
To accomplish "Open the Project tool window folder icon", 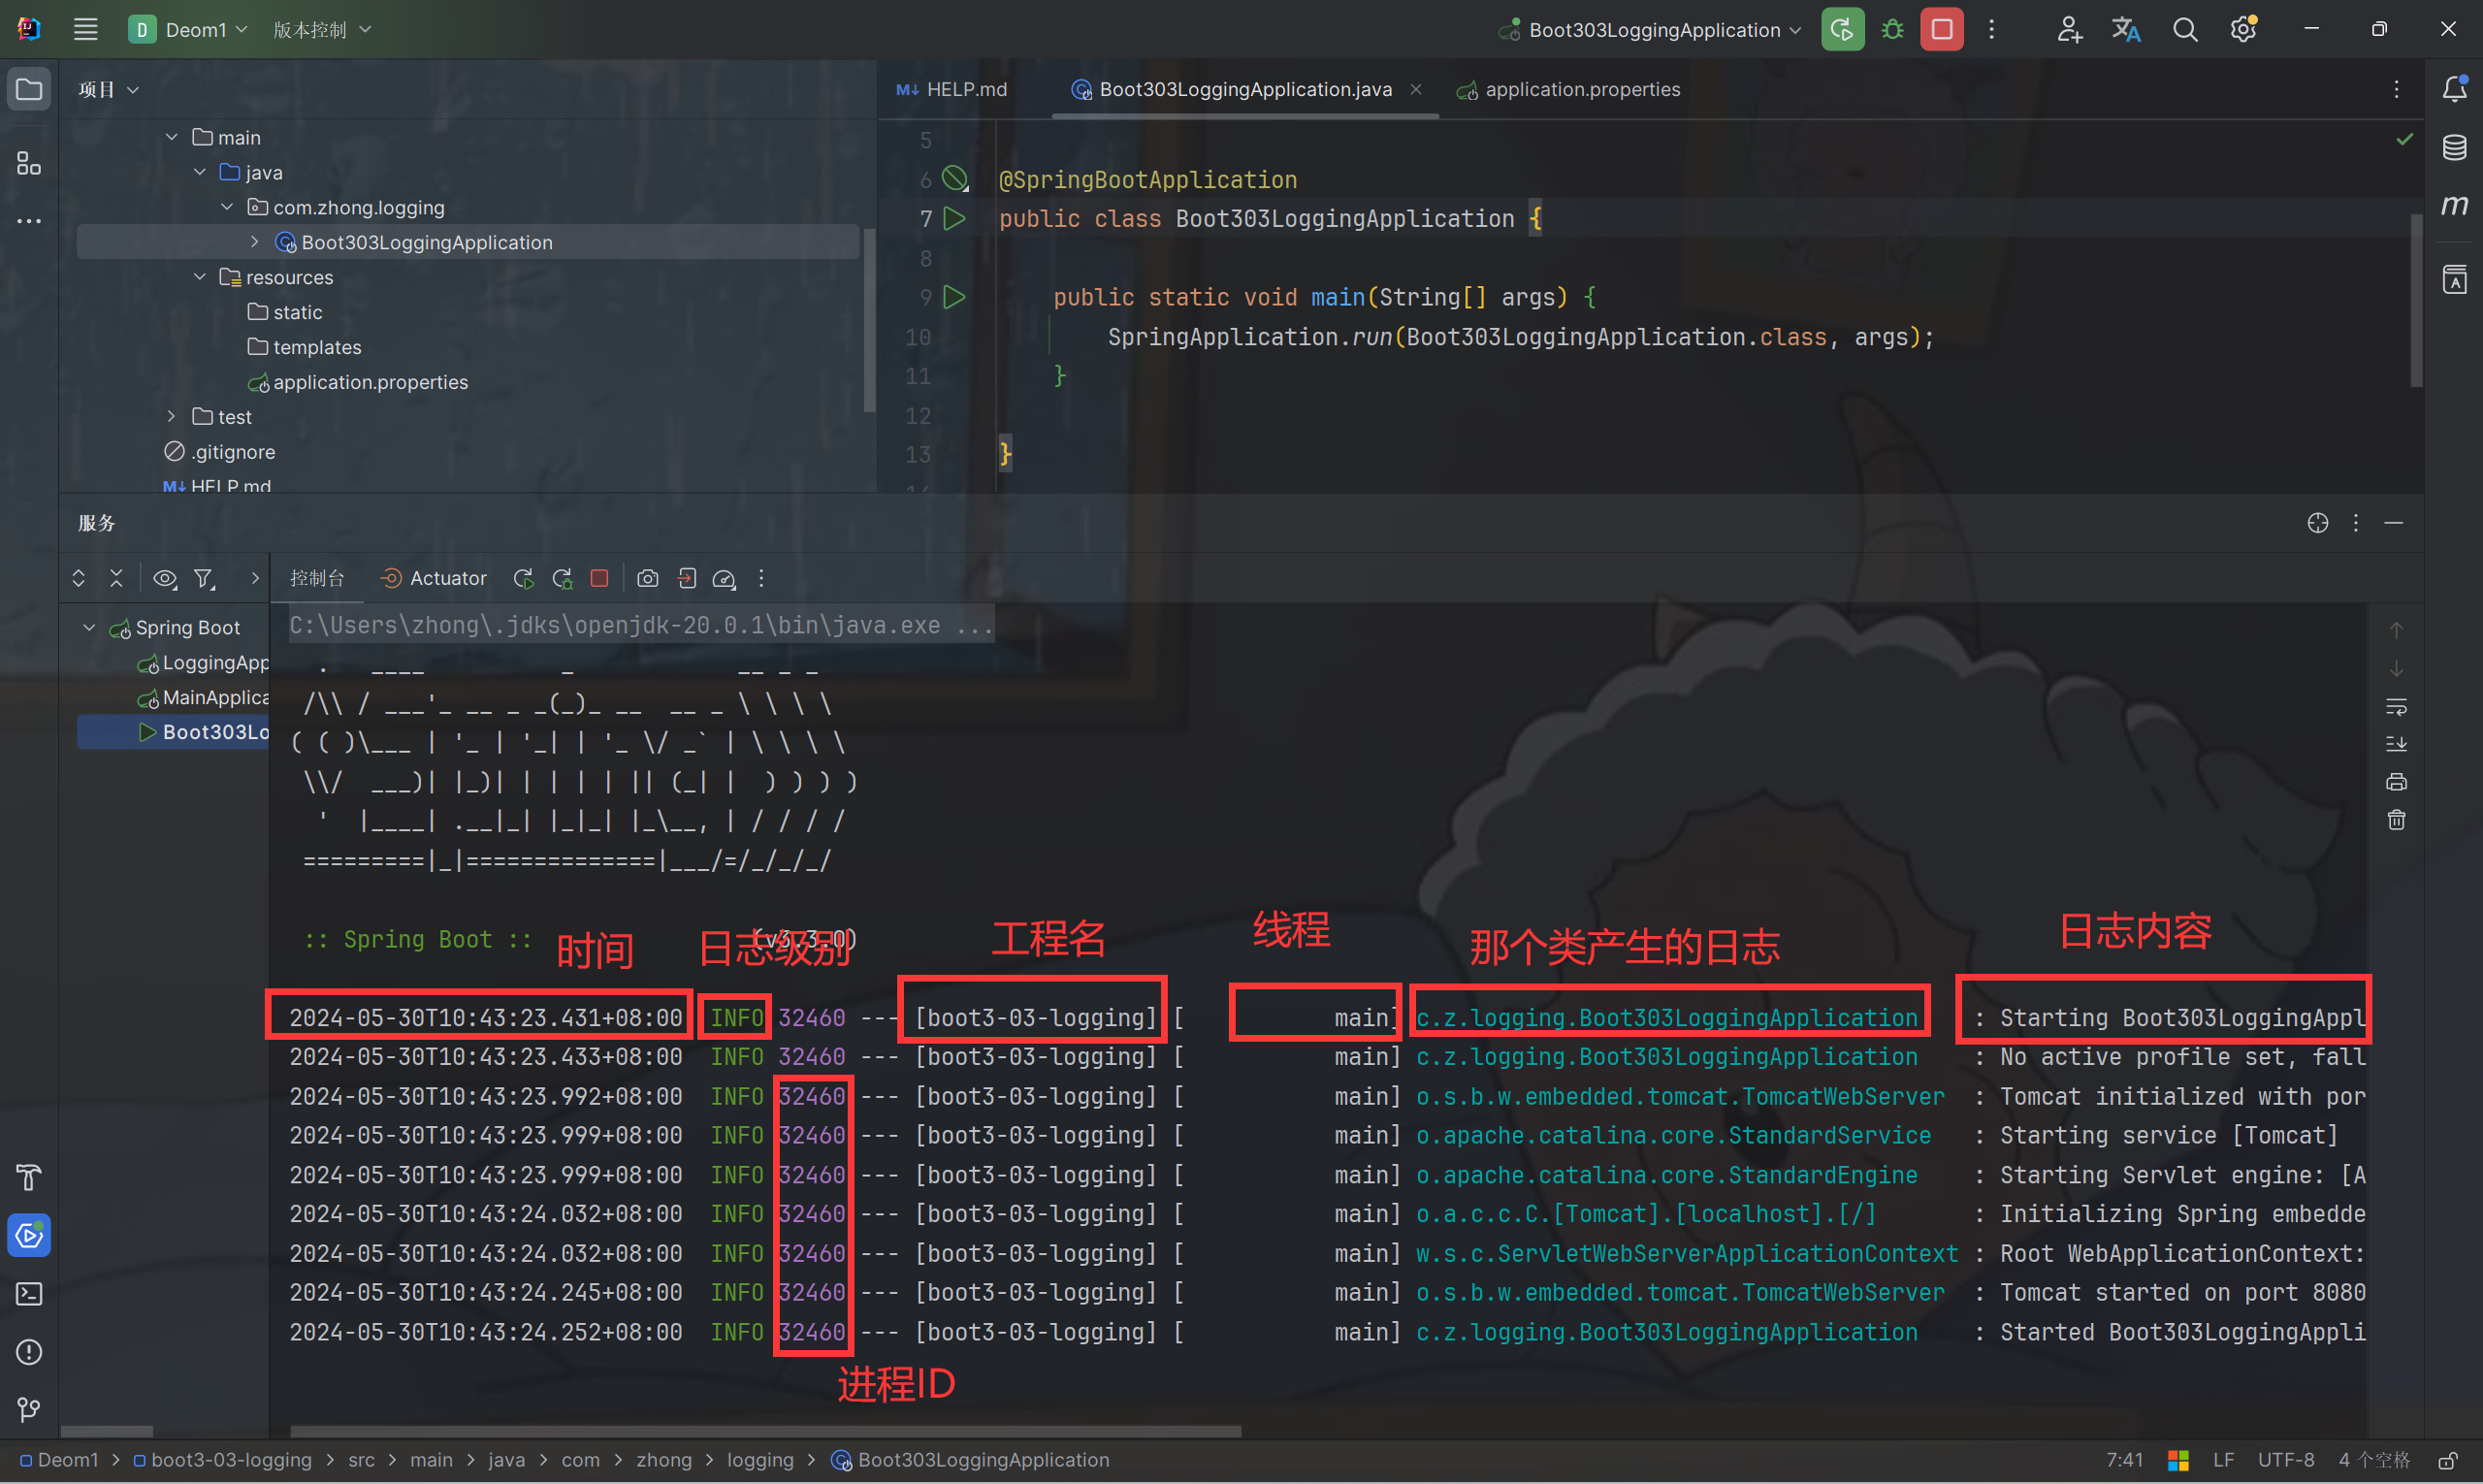I will pos(29,89).
